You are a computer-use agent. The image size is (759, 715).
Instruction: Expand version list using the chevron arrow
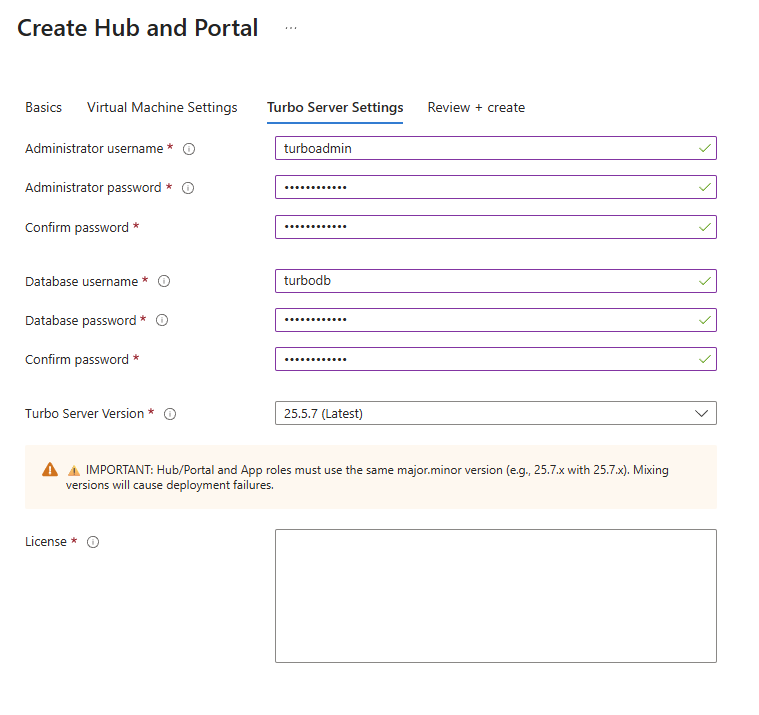pyautogui.click(x=702, y=413)
